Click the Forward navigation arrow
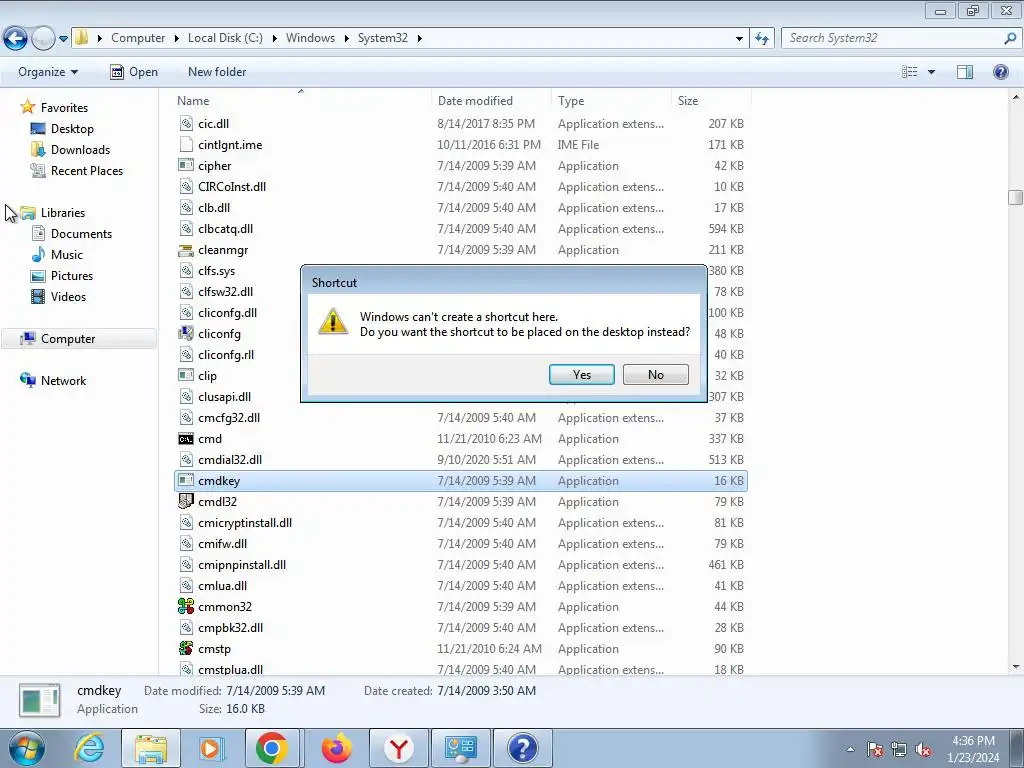The image size is (1024, 768). (43, 38)
